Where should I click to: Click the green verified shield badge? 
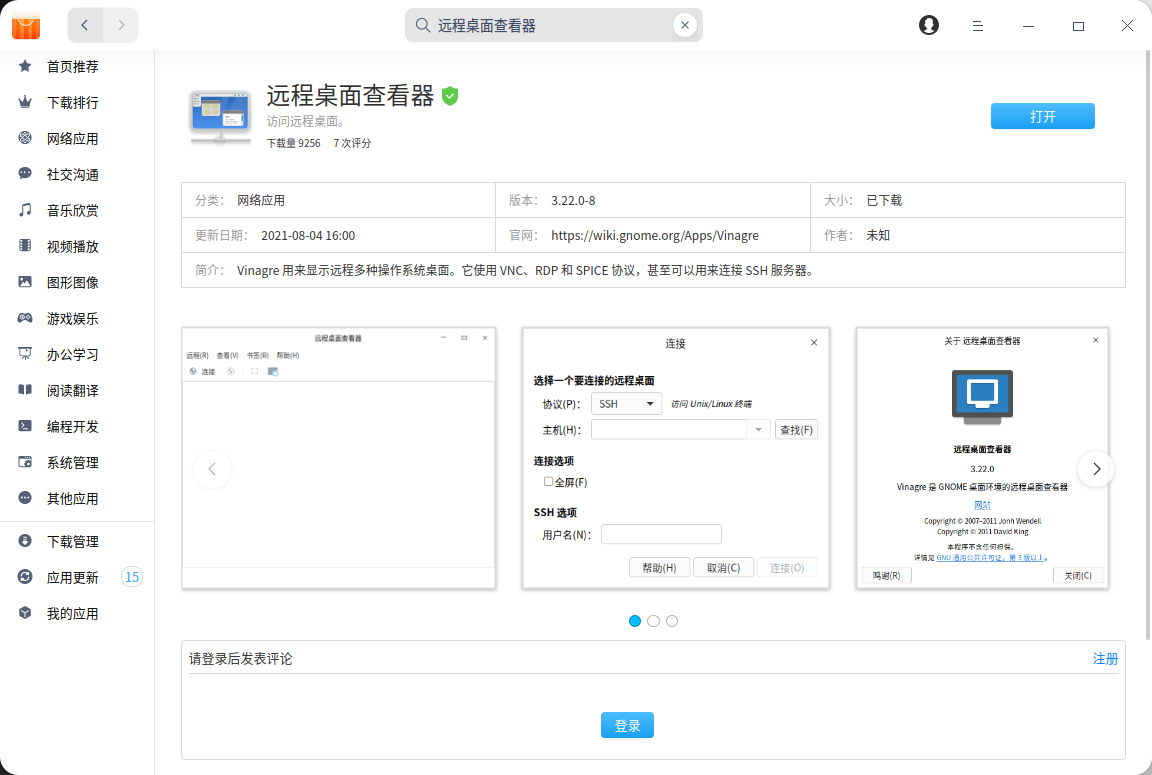pyautogui.click(x=450, y=96)
